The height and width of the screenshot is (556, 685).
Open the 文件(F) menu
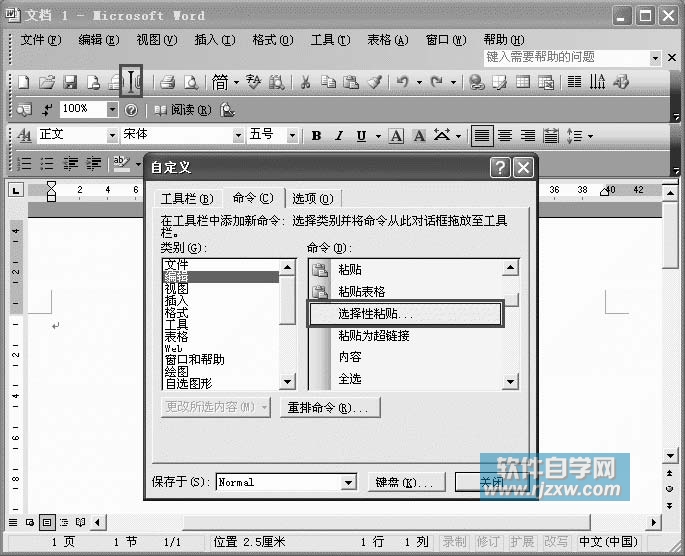coord(41,40)
